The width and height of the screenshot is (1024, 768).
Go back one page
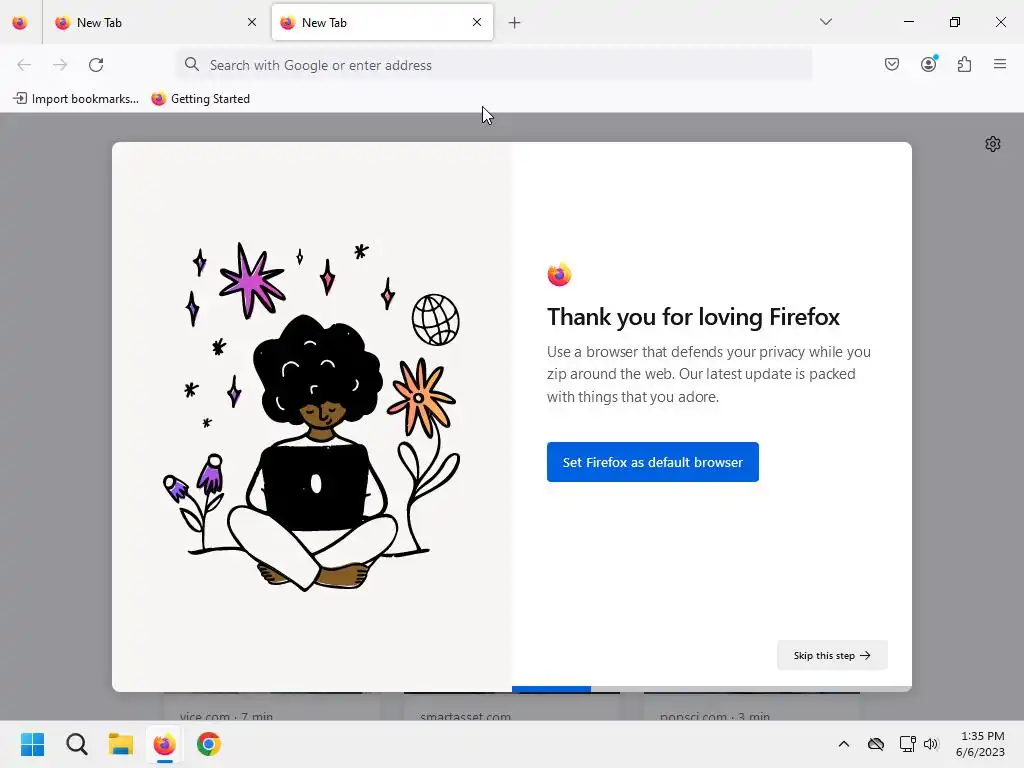point(24,65)
